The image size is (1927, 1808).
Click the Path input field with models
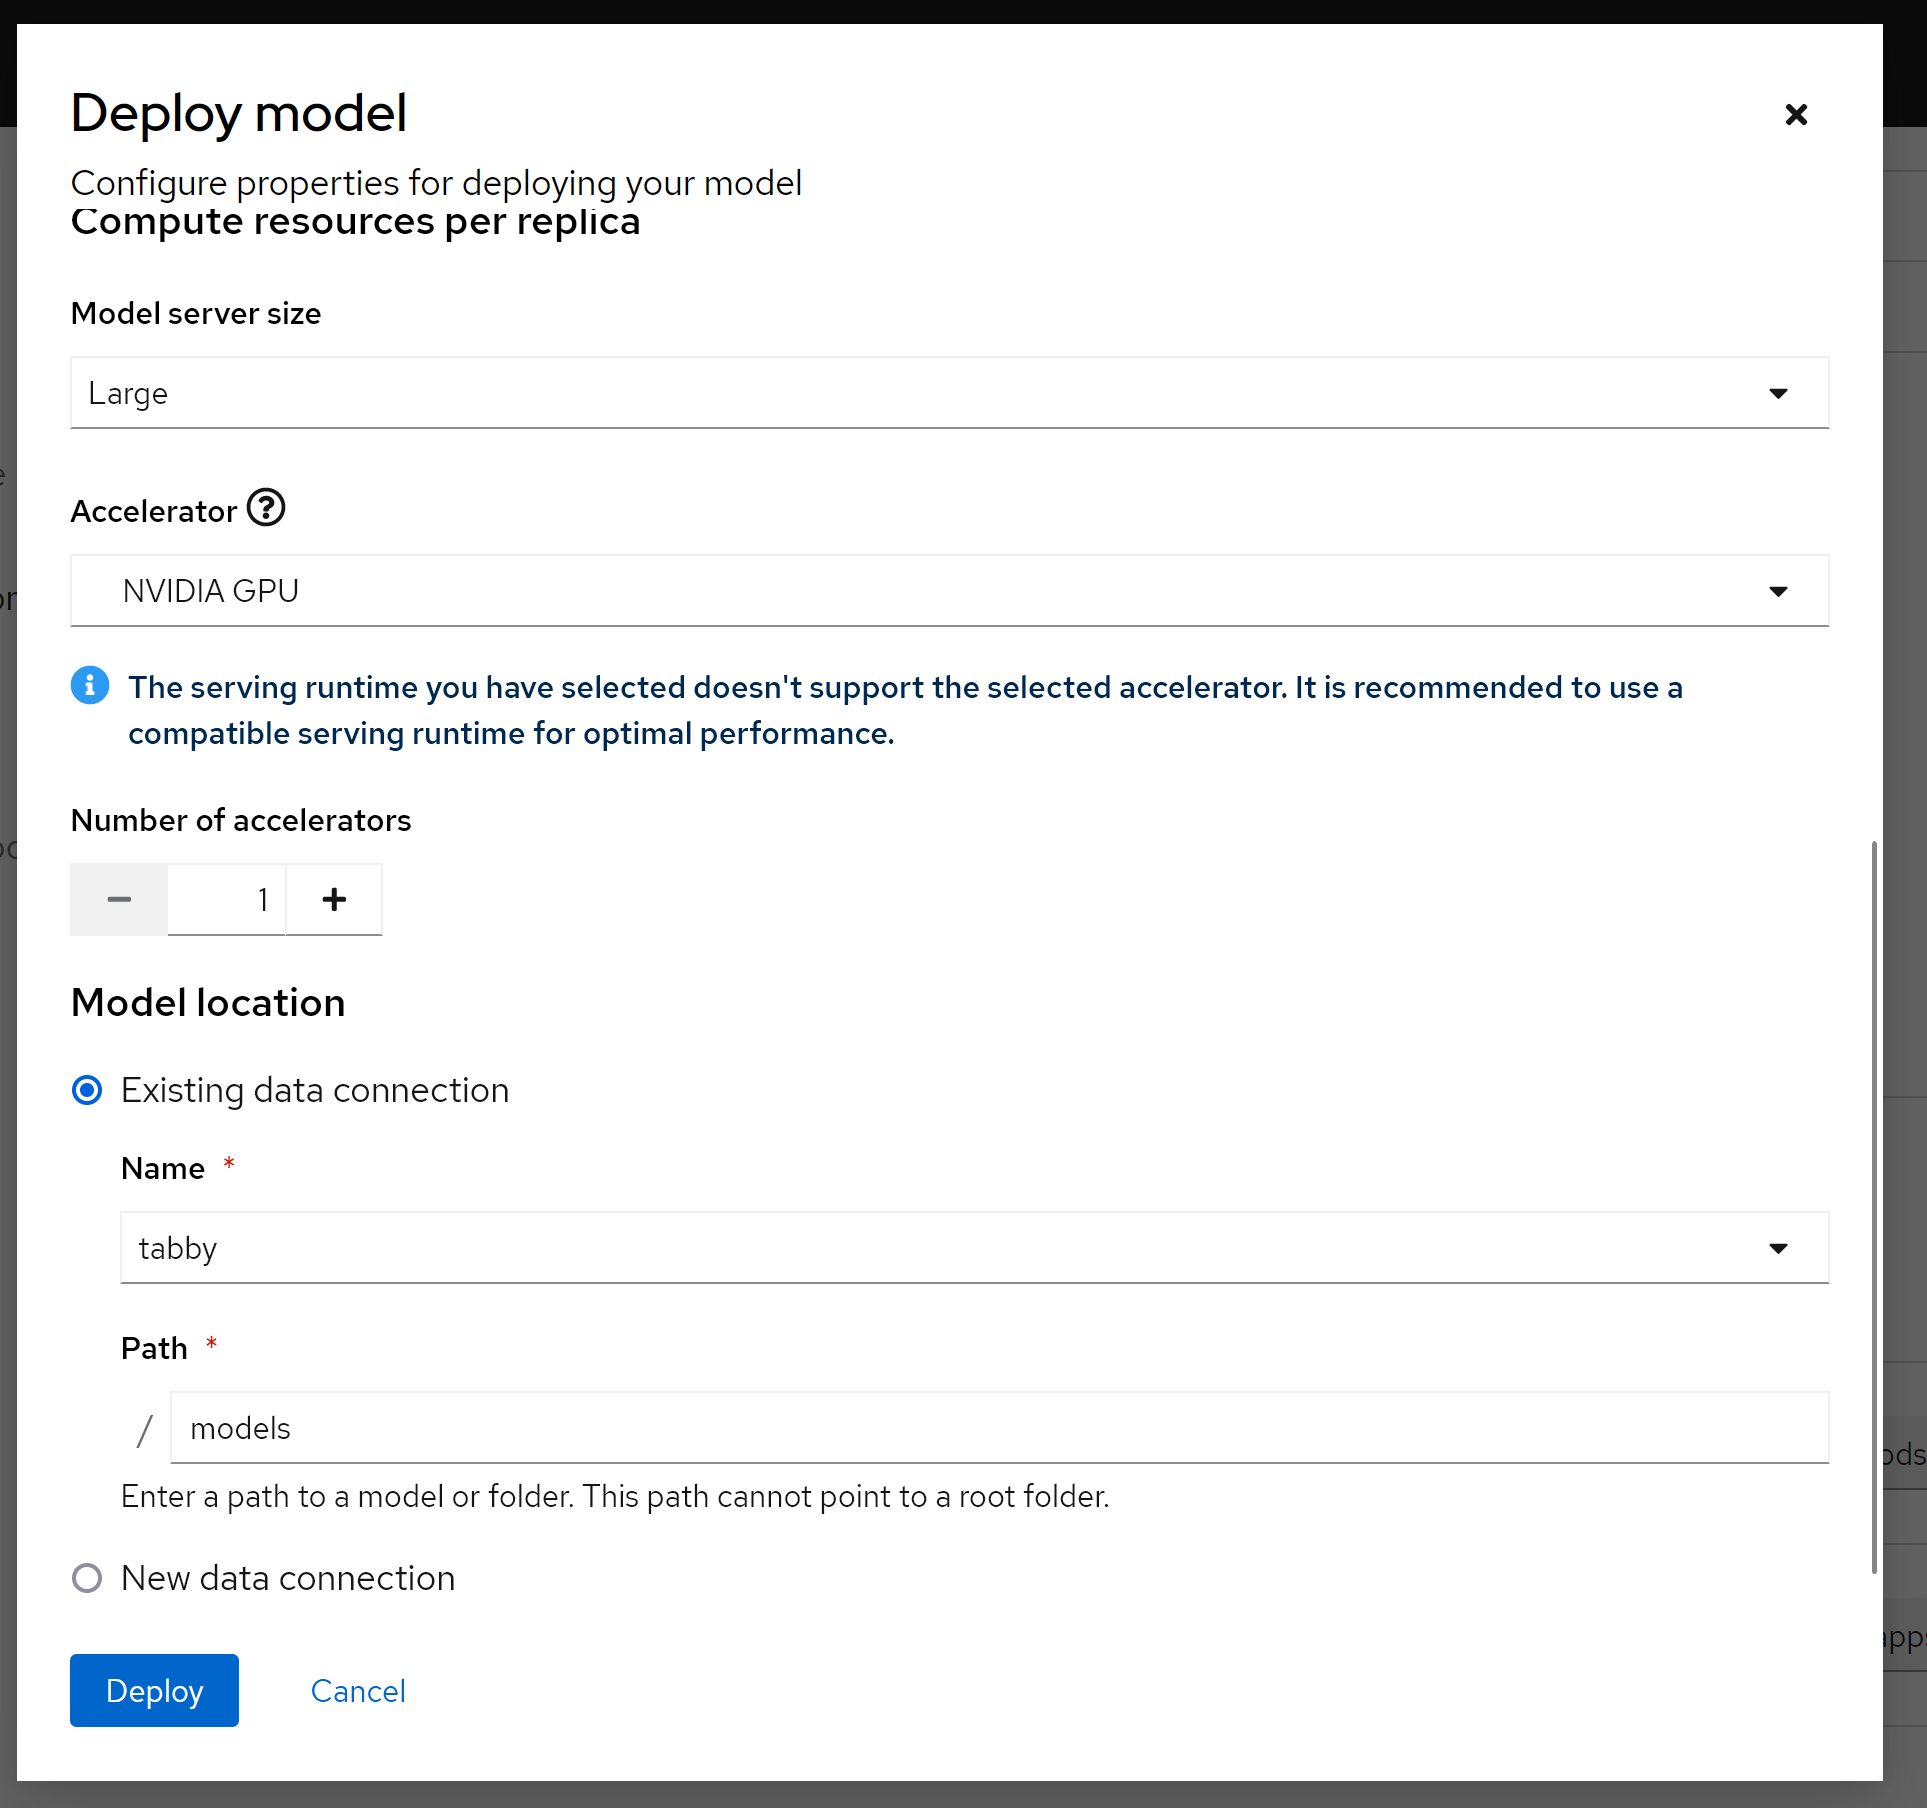click(998, 1428)
